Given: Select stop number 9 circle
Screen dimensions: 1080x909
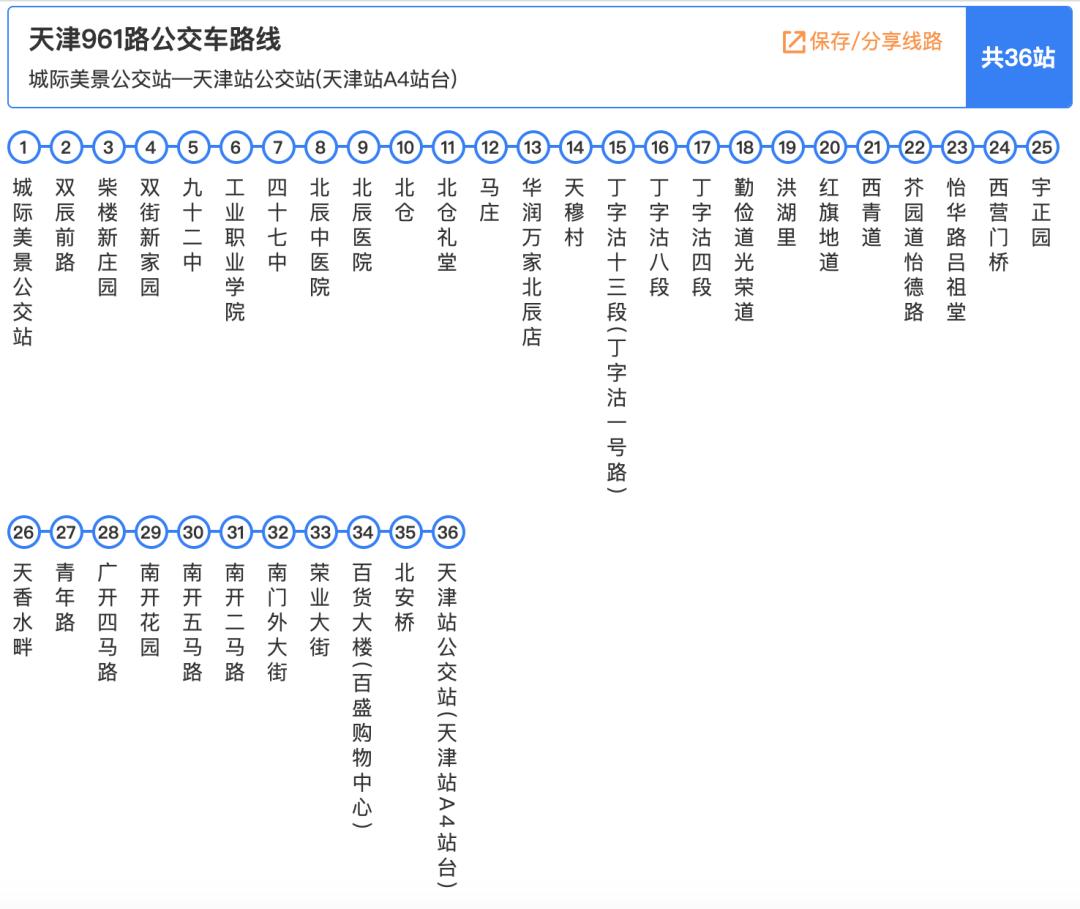Looking at the screenshot, I should (x=363, y=147).
